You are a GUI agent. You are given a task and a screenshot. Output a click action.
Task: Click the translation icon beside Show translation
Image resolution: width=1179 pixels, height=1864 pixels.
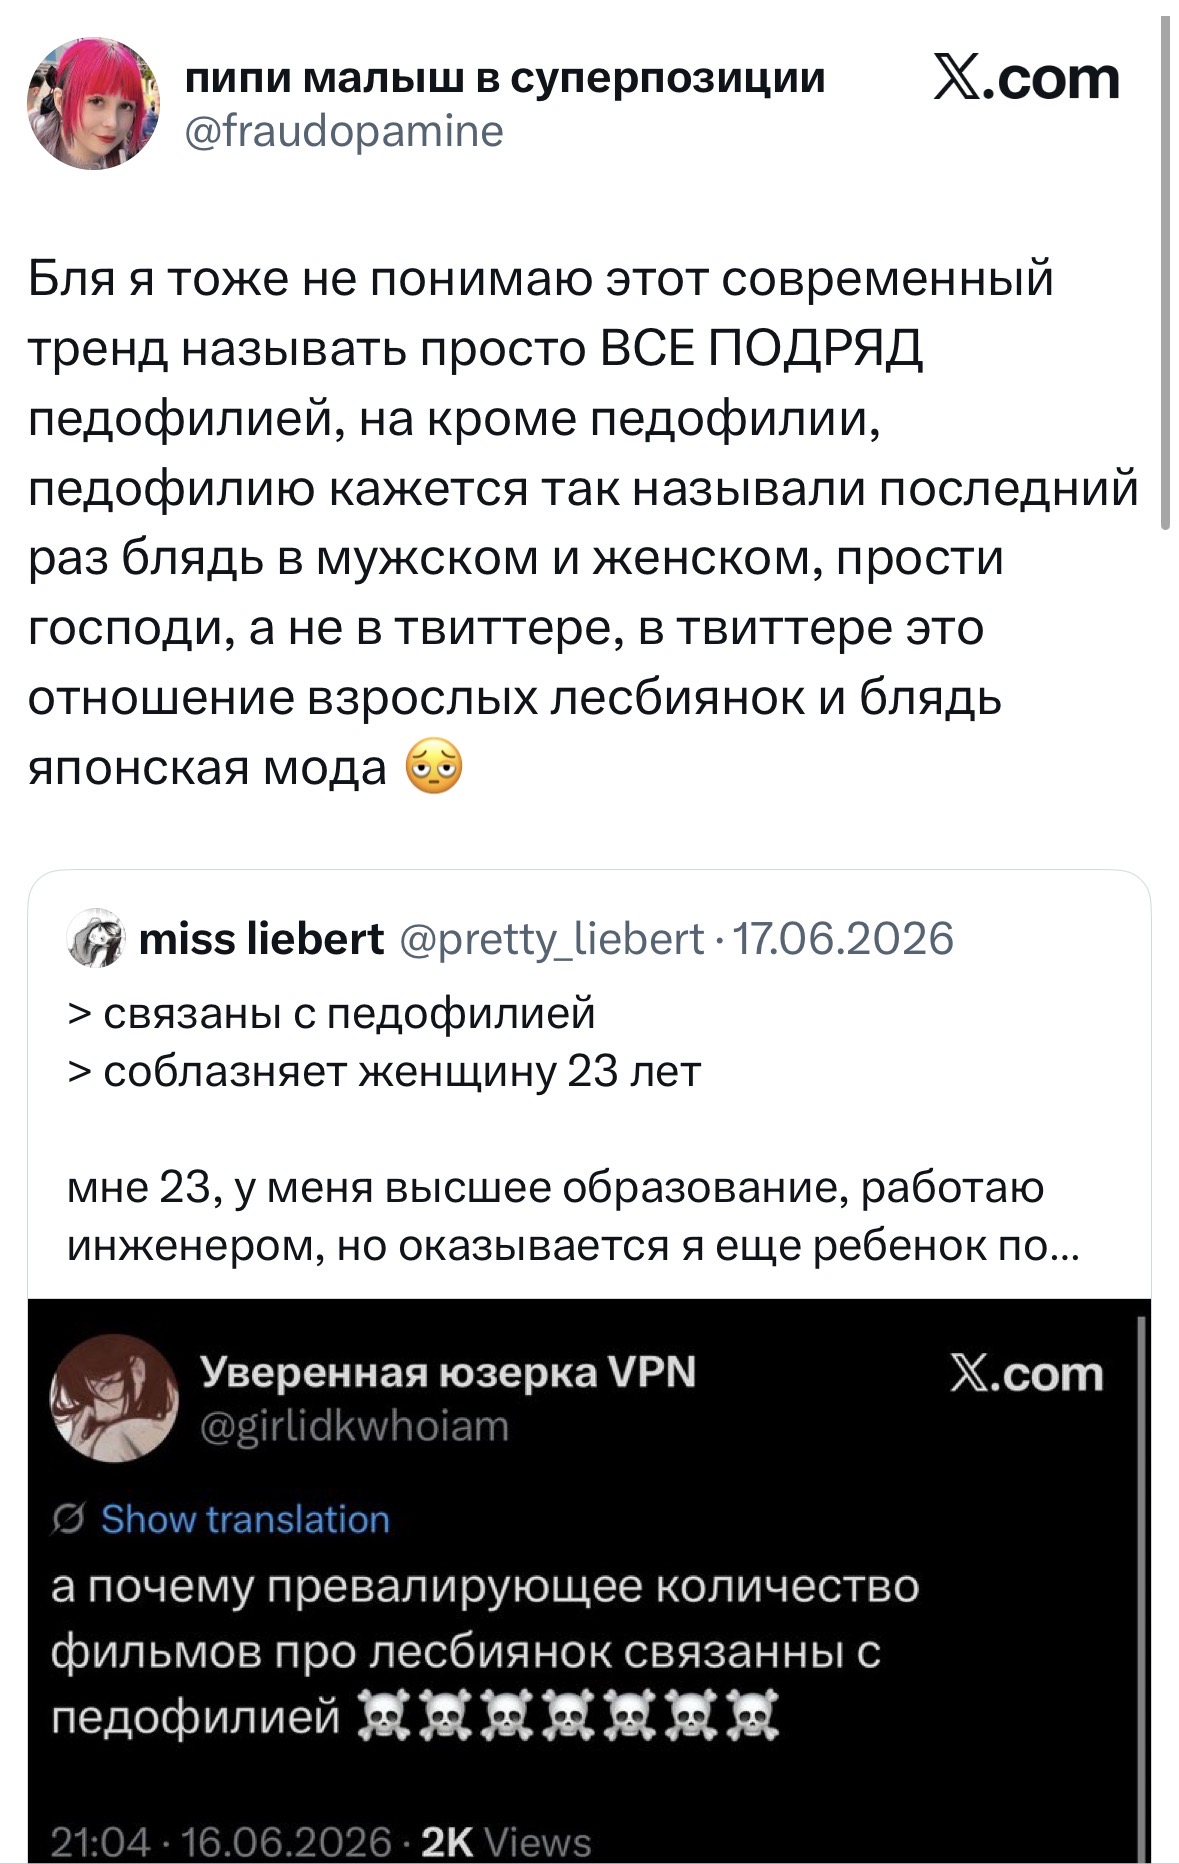69,1520
